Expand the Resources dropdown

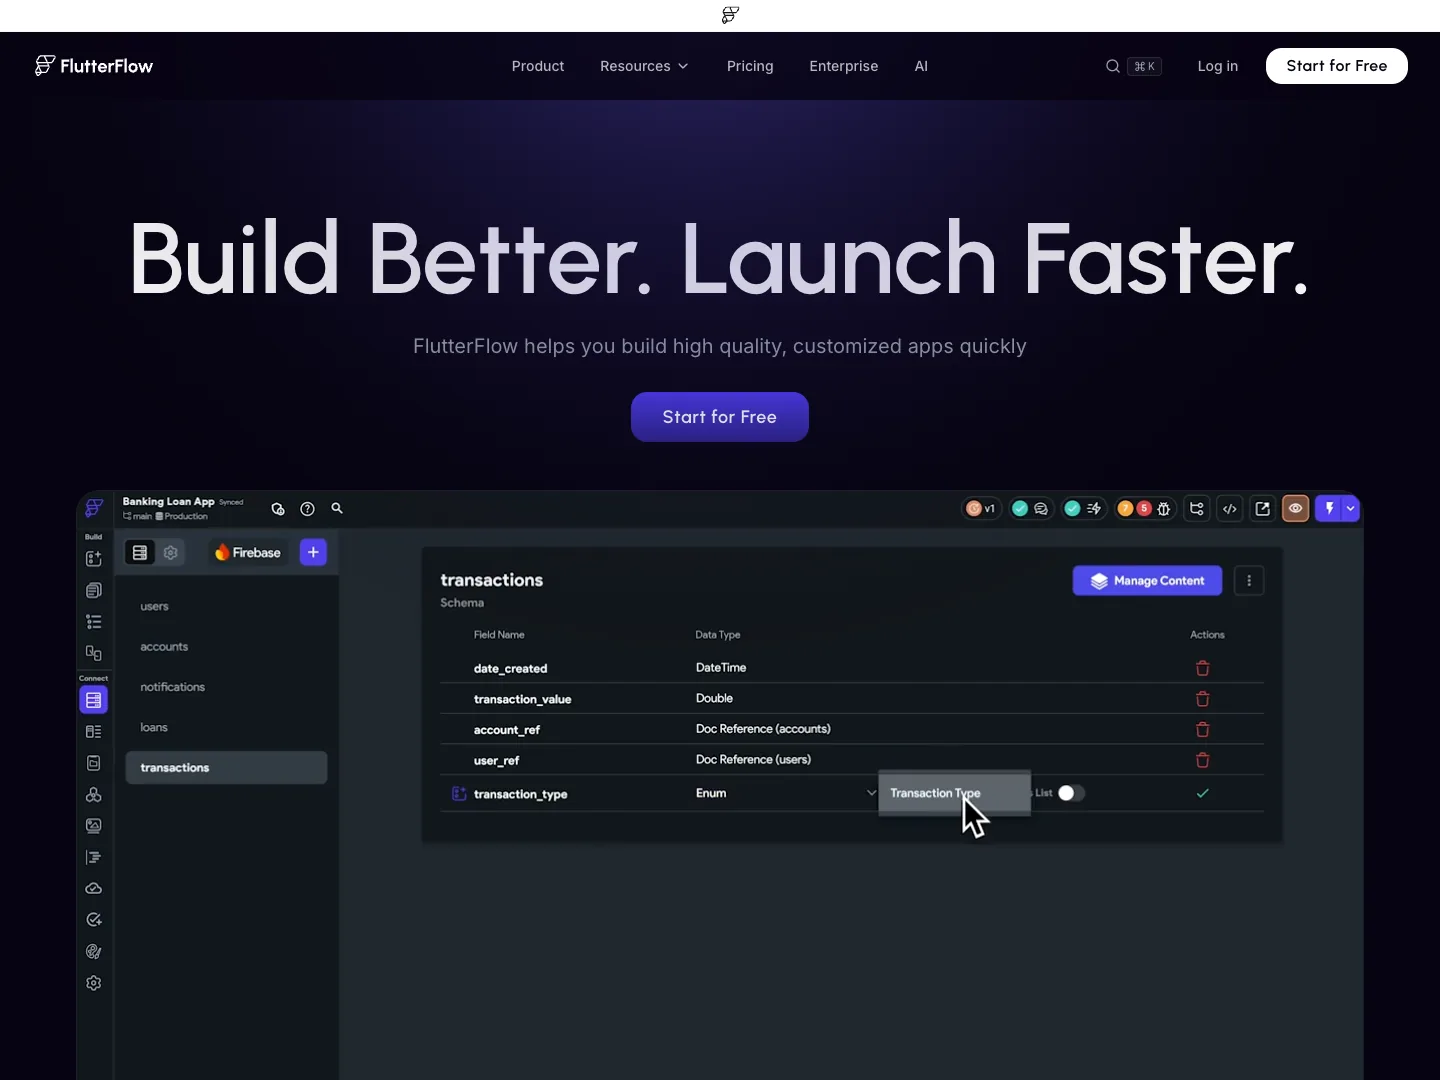pos(644,66)
